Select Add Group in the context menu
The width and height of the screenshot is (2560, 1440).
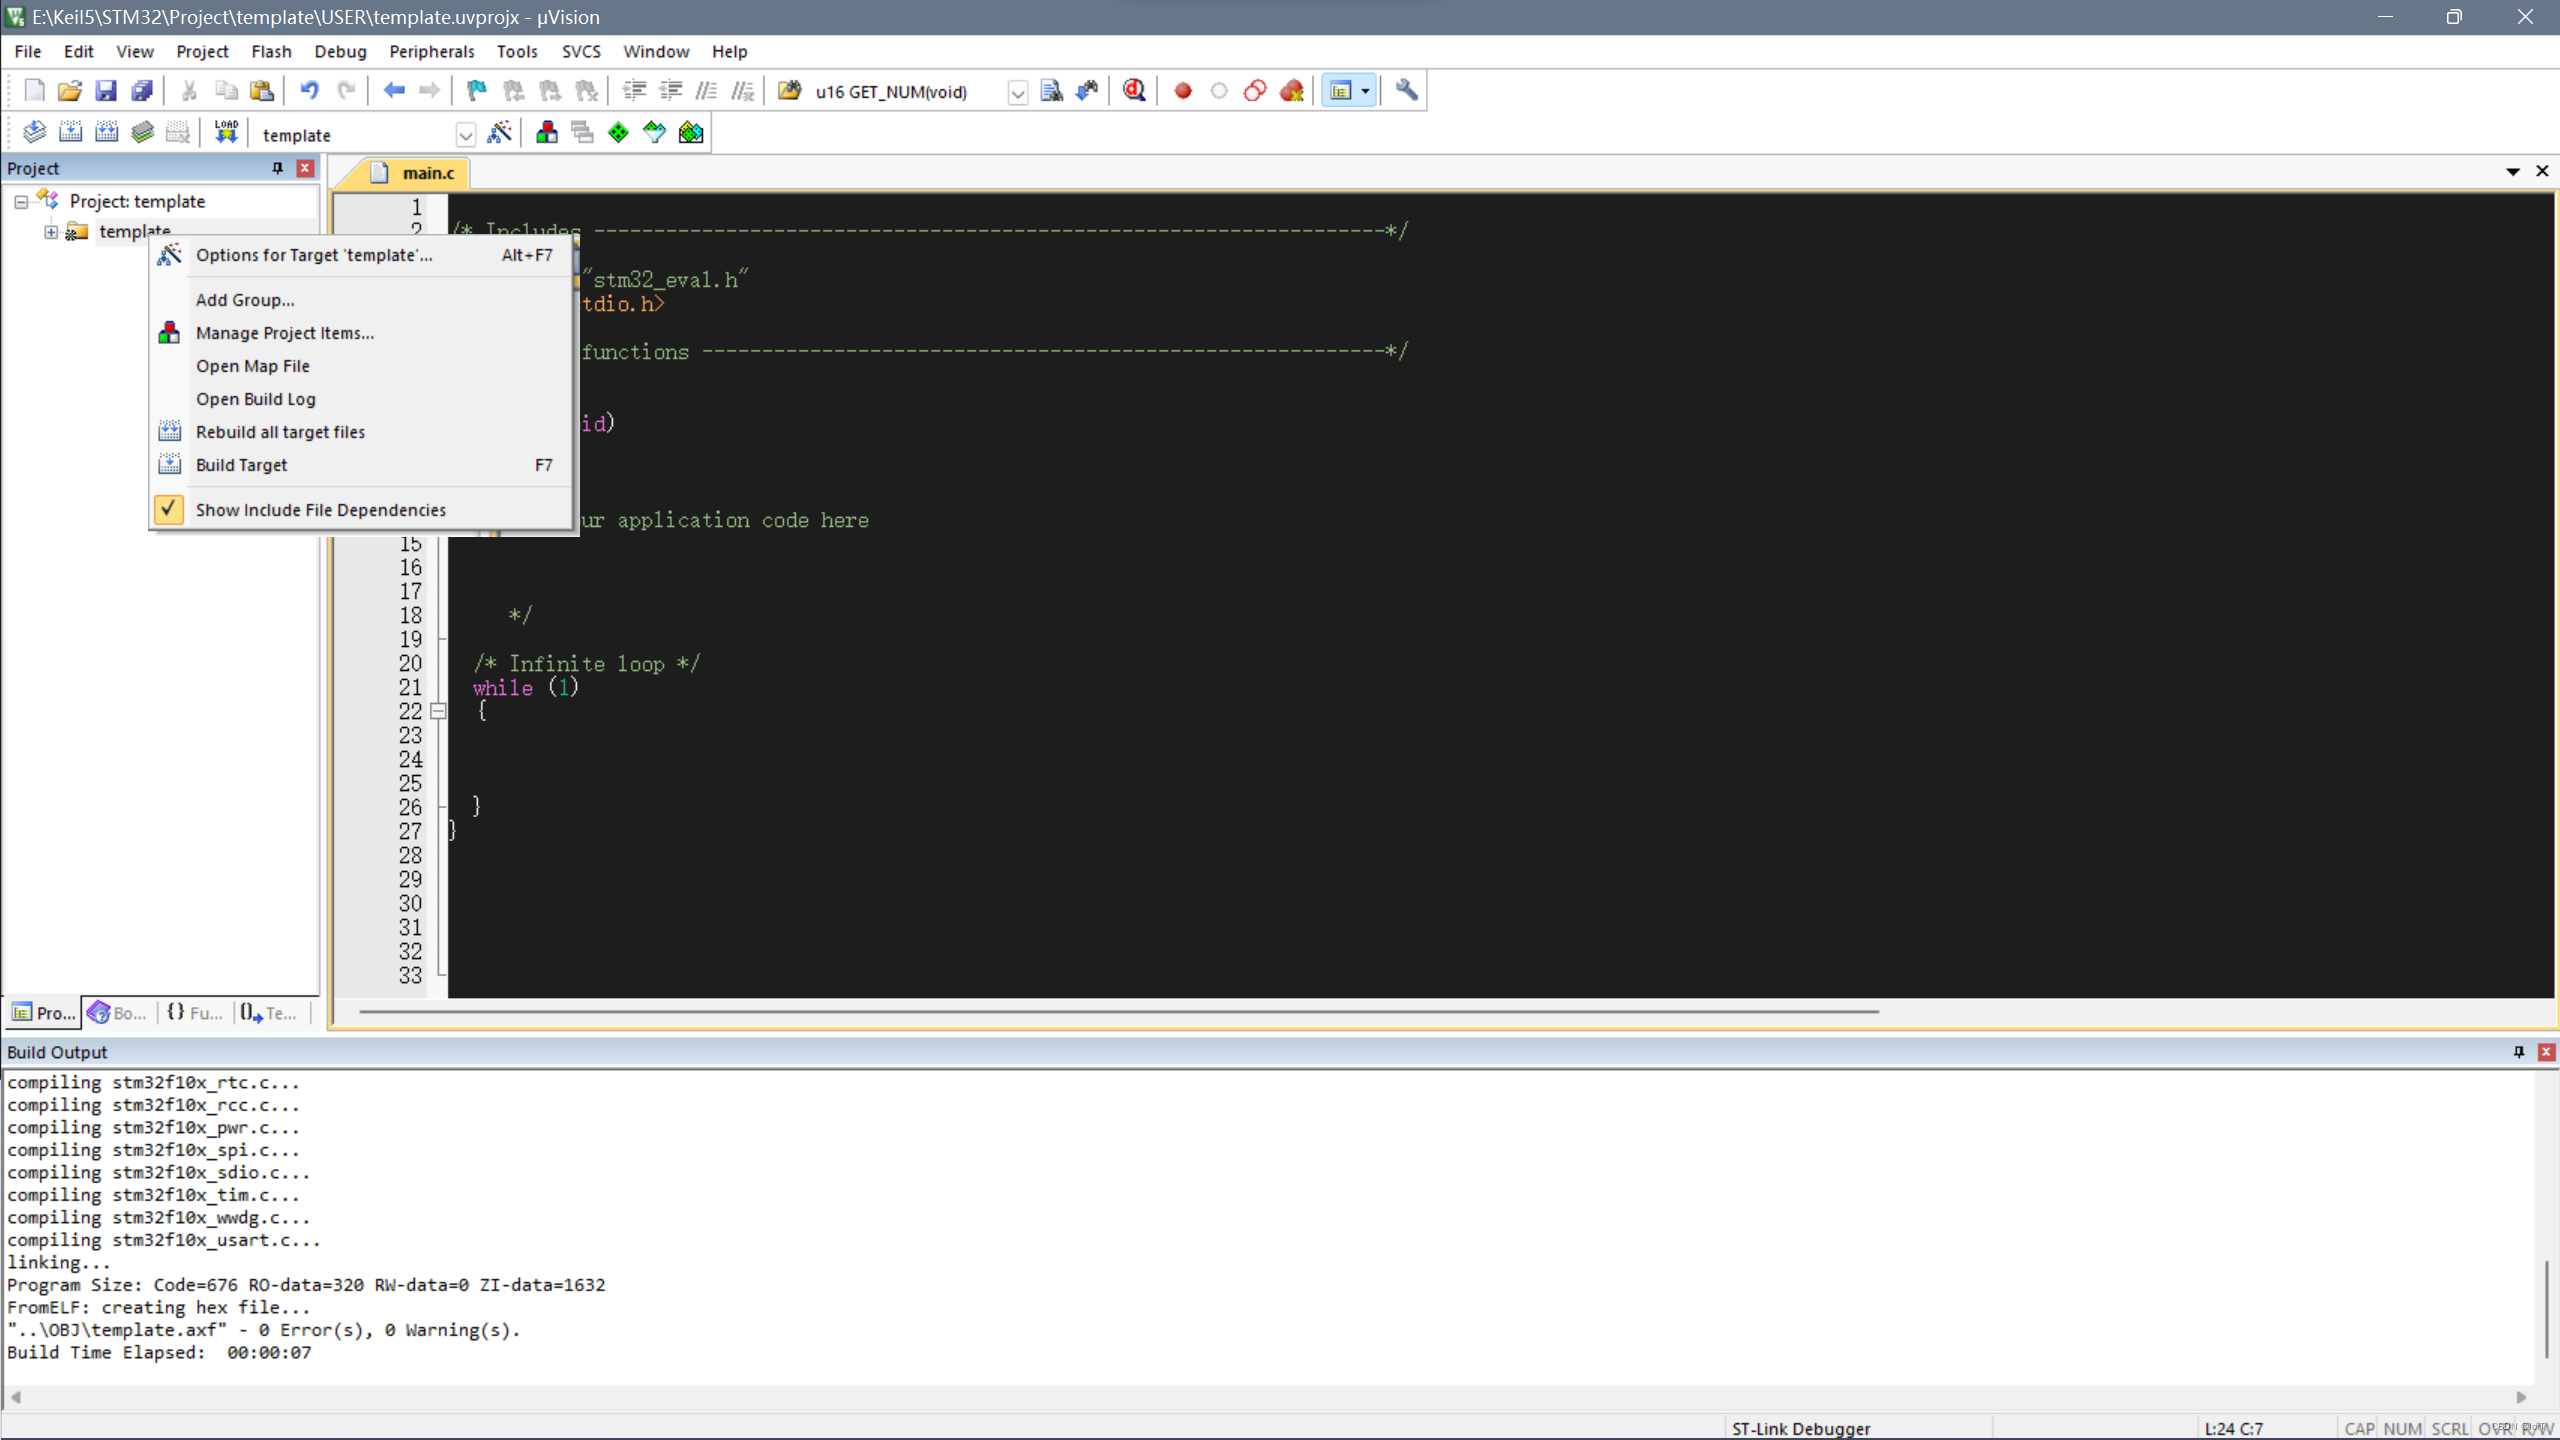coord(245,299)
